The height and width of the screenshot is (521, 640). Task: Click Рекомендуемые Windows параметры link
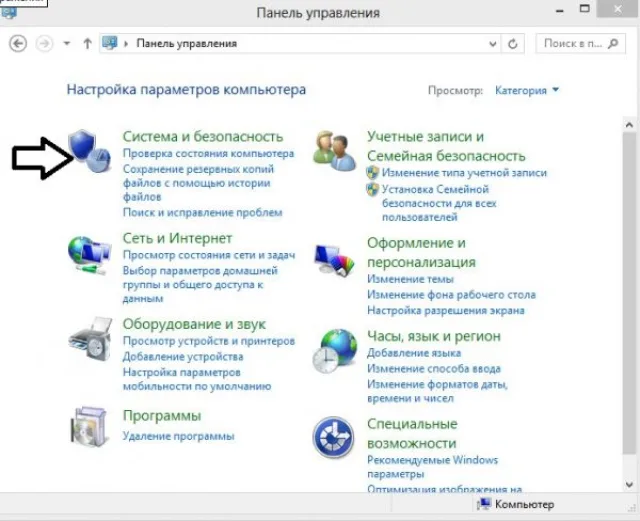tap(432, 467)
